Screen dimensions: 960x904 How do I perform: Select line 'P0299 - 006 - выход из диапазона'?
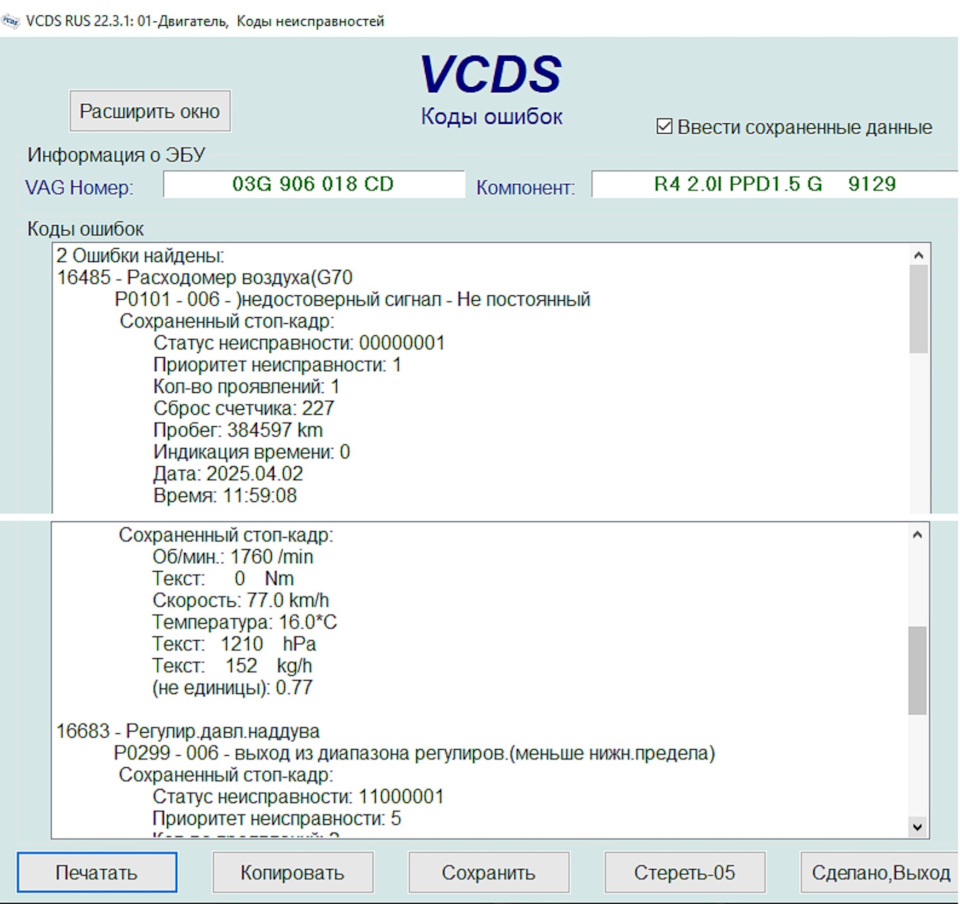click(414, 753)
